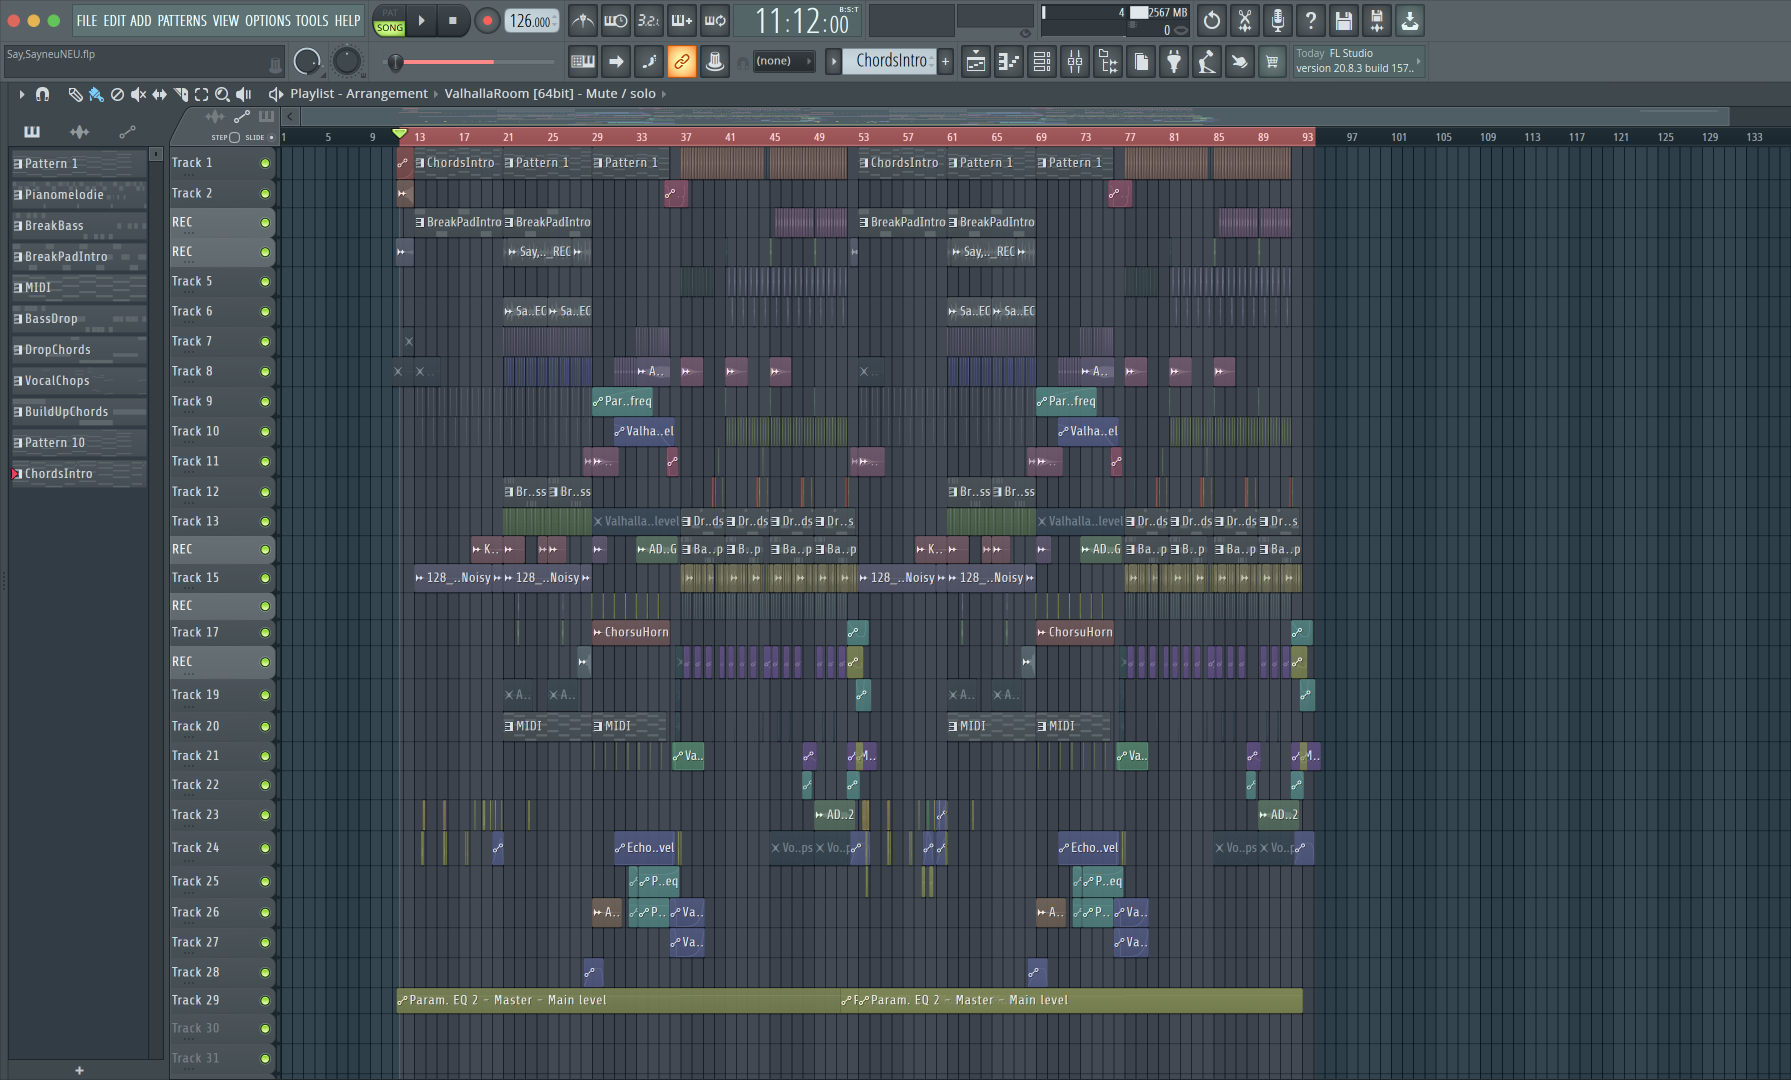Open the EDIT menu
This screenshot has width=1791, height=1080.
(114, 20)
